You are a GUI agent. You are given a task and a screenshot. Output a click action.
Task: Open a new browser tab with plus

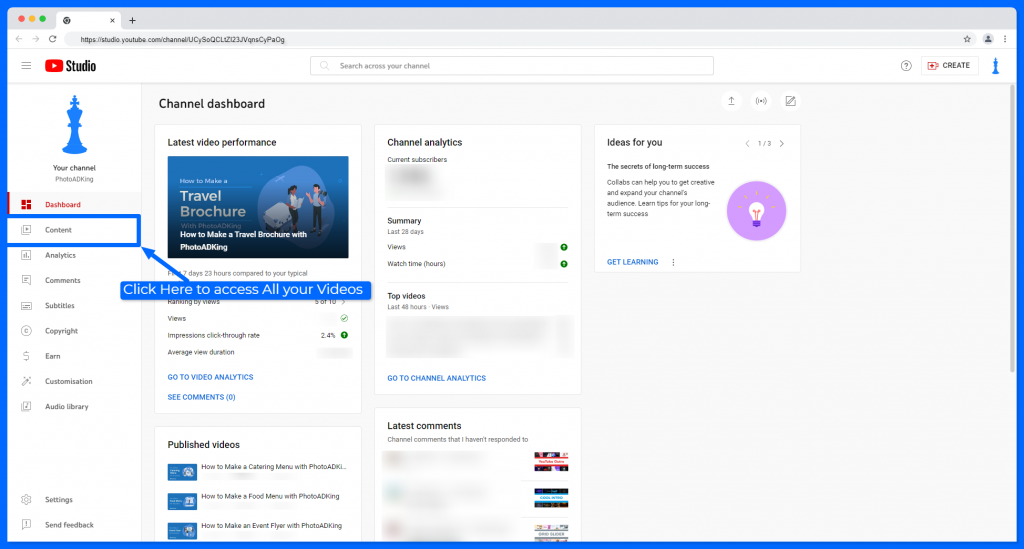click(133, 20)
